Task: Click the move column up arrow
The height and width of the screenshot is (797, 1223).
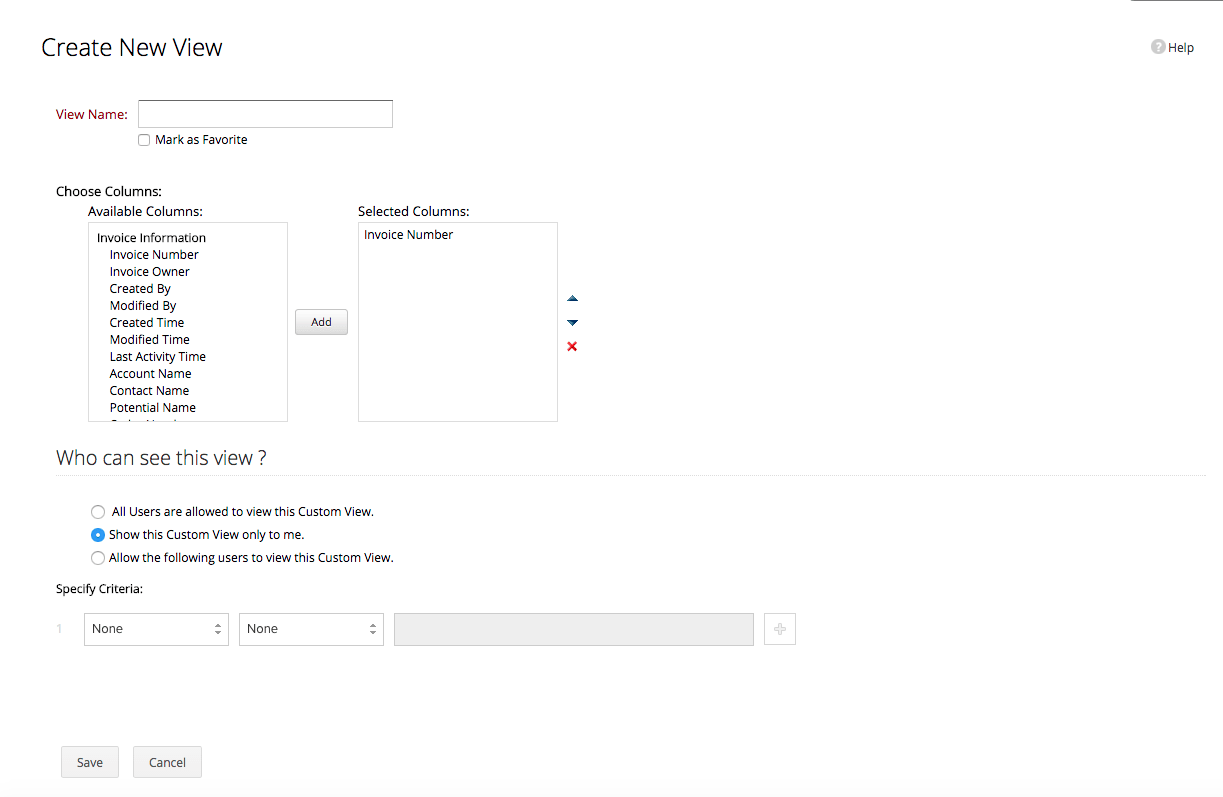Action: [x=572, y=299]
